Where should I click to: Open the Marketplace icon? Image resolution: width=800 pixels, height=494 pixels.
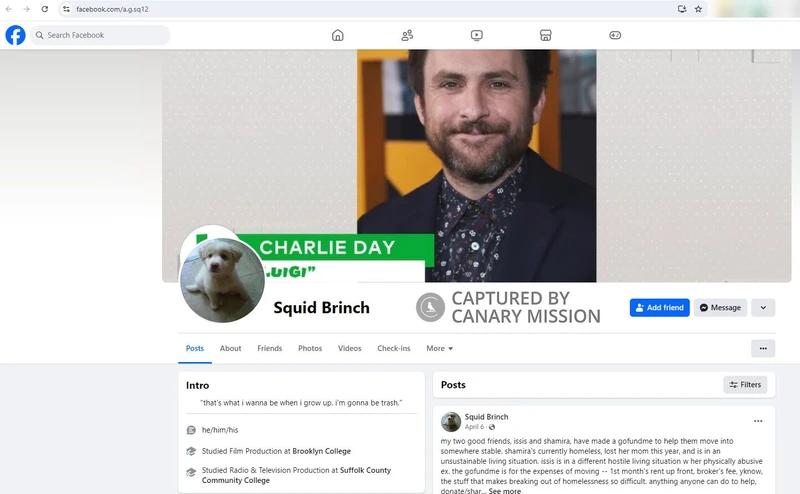[546, 35]
